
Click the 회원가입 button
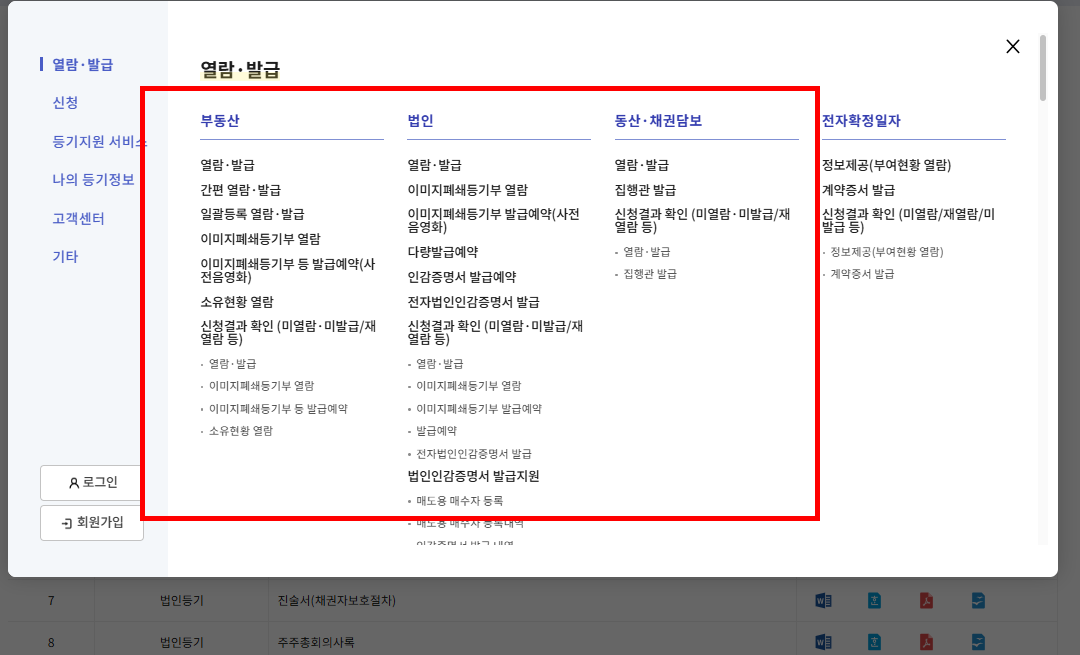click(x=91, y=522)
